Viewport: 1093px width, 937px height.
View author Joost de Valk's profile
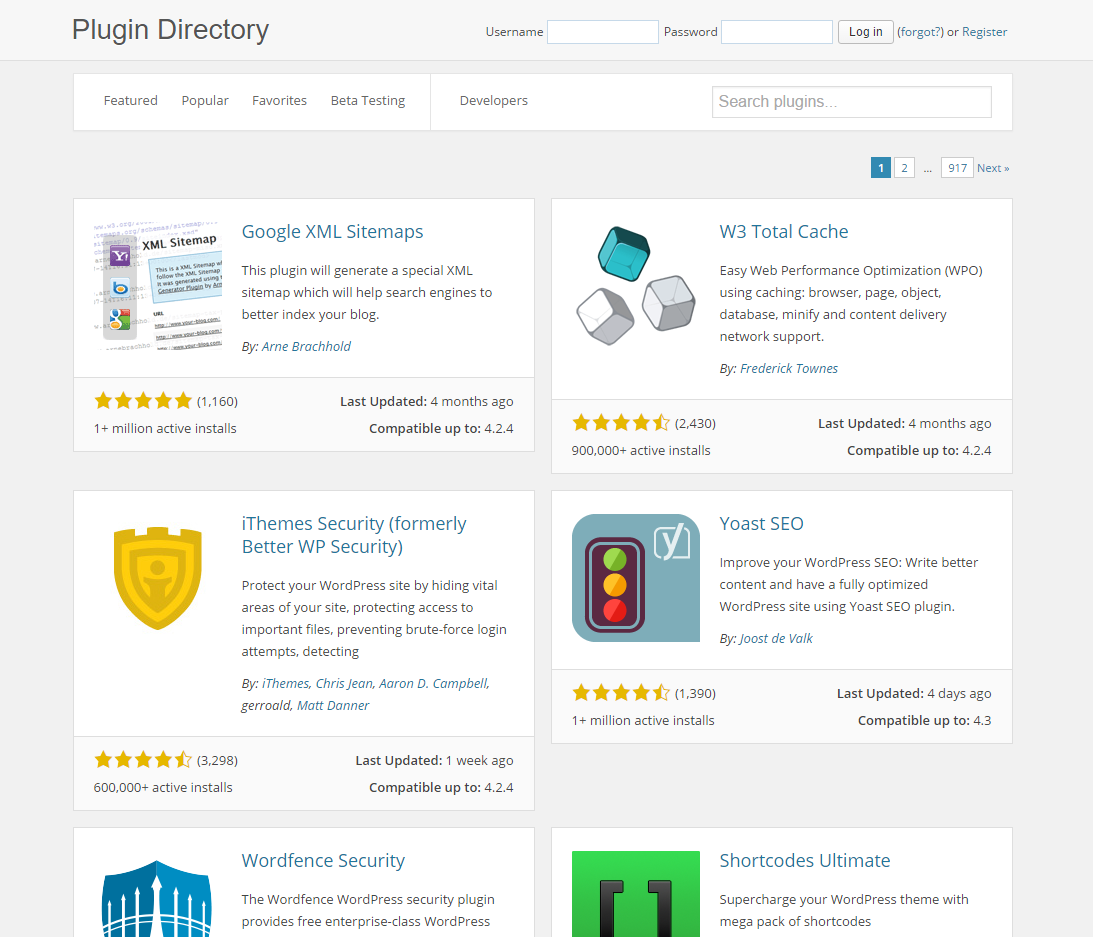click(776, 639)
